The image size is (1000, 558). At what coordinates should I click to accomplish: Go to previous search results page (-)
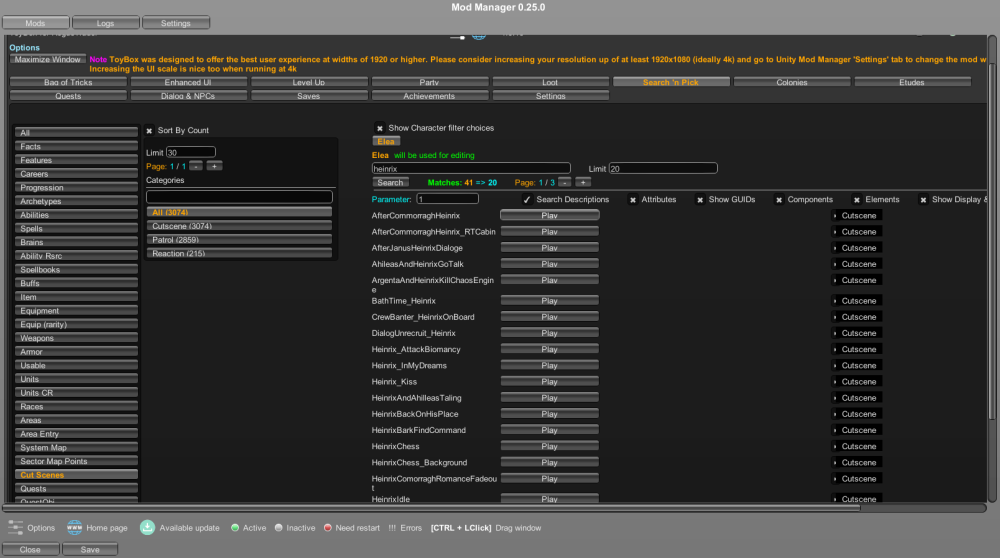[565, 183]
